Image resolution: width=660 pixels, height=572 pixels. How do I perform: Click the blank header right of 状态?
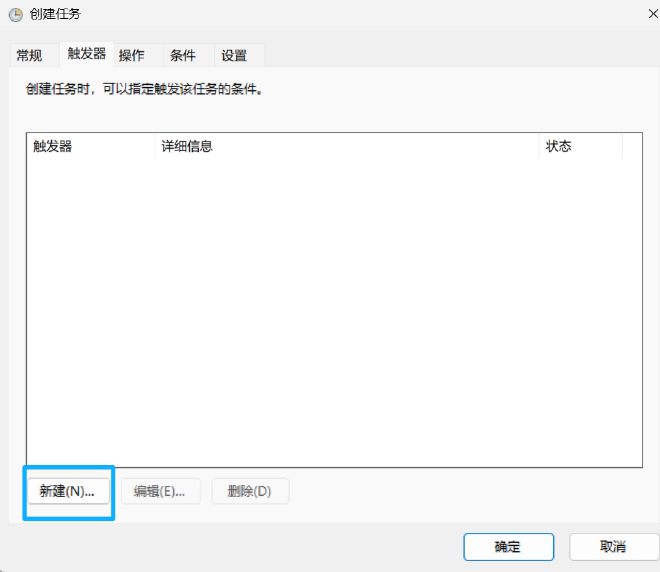click(x=631, y=146)
